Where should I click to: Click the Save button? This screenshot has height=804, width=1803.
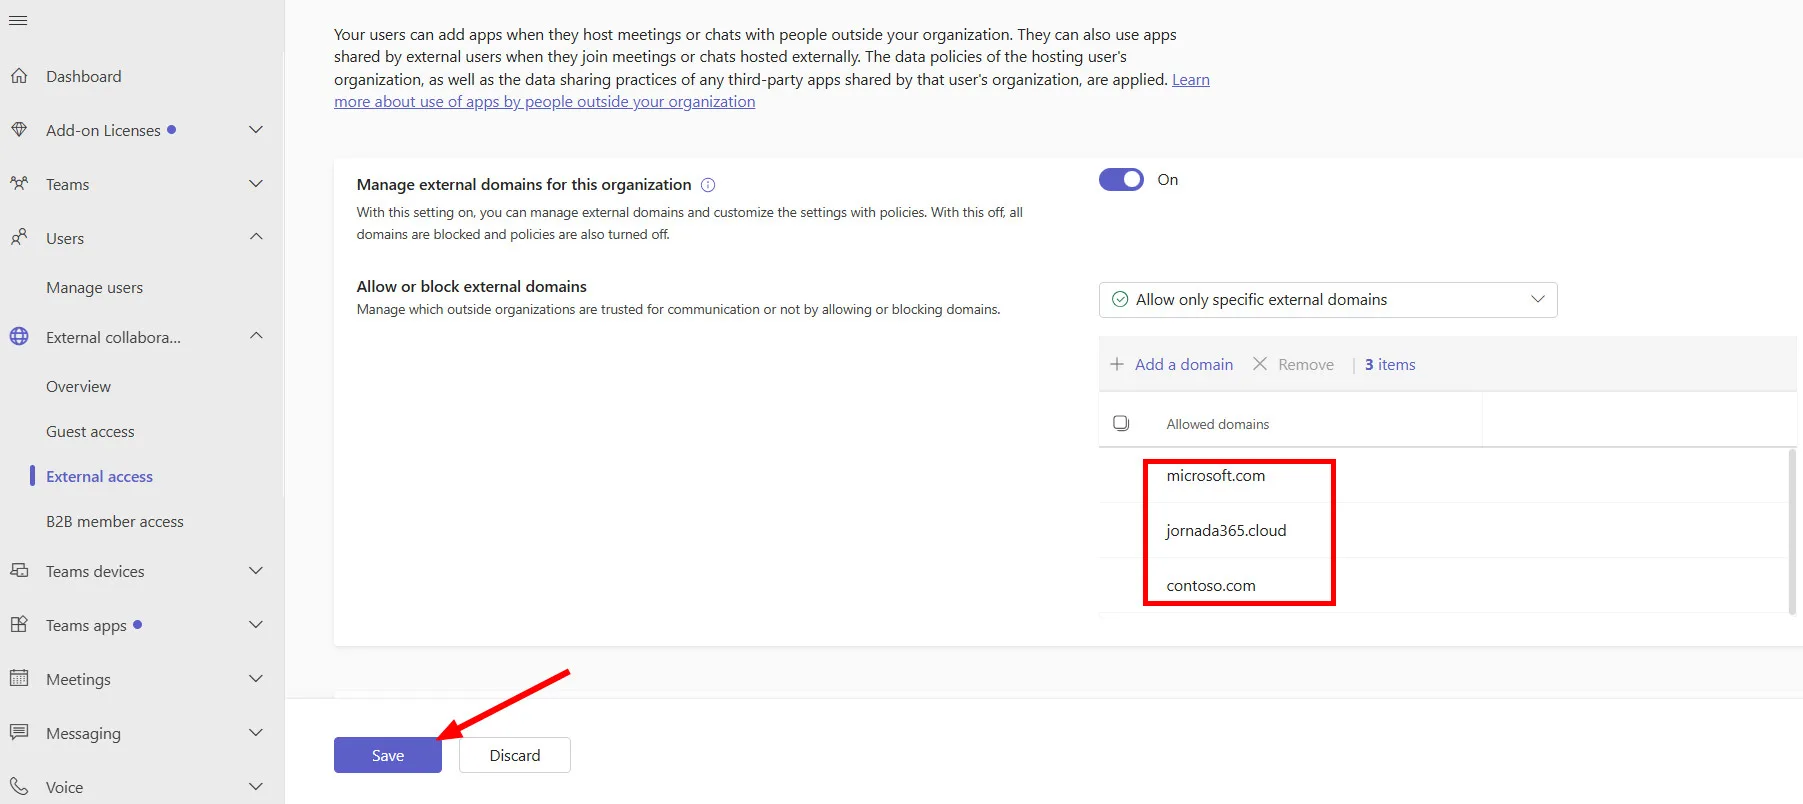[x=388, y=755]
